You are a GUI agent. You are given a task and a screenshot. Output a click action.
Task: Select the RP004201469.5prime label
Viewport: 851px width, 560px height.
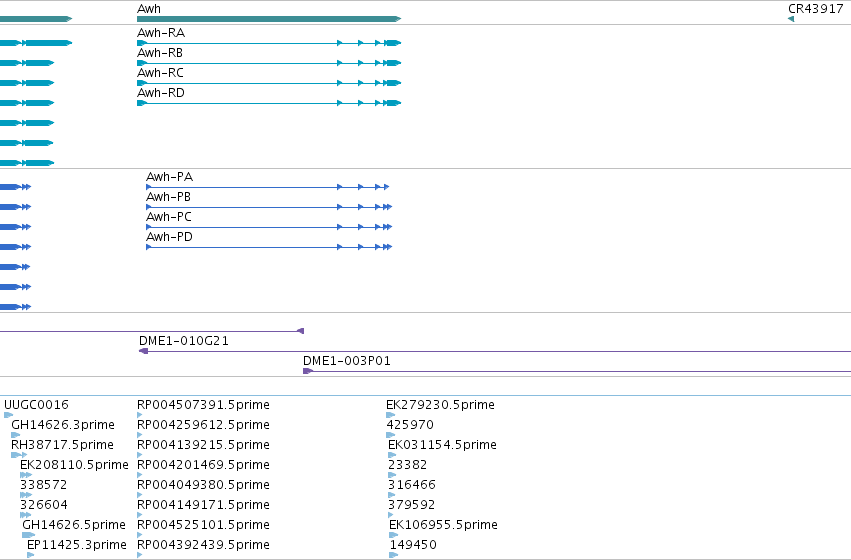tap(203, 465)
